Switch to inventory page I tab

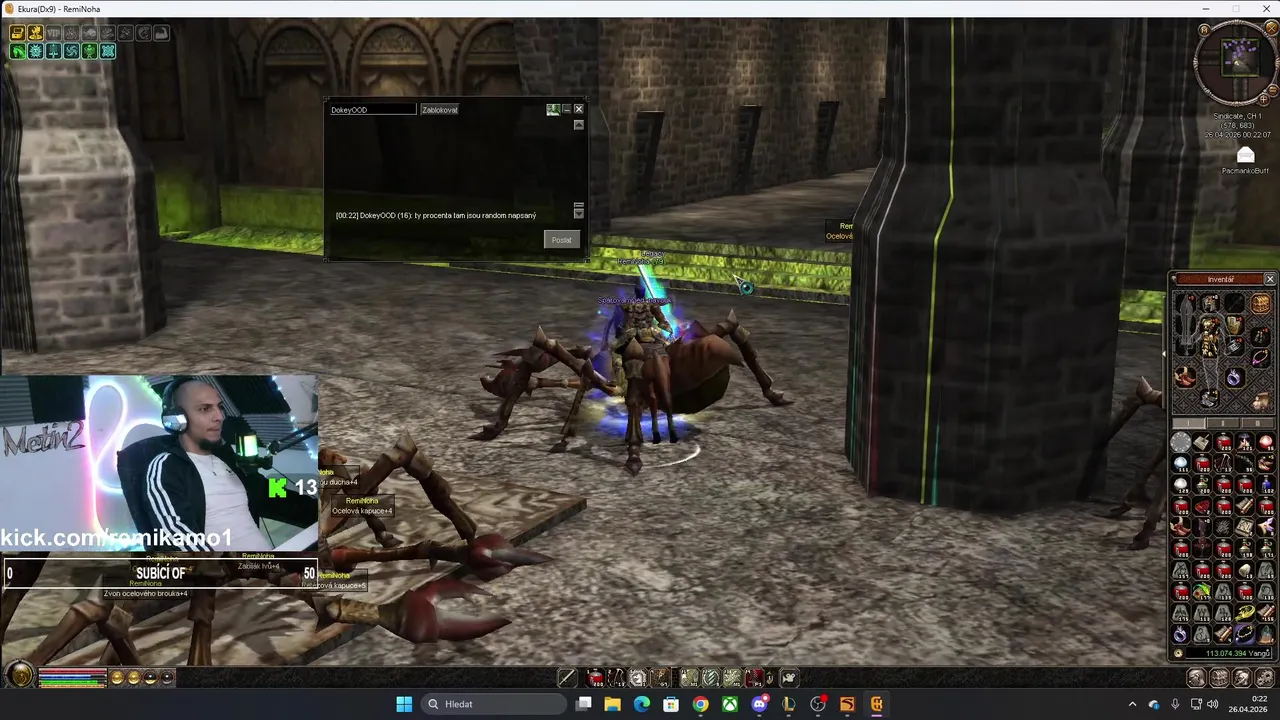click(1189, 423)
